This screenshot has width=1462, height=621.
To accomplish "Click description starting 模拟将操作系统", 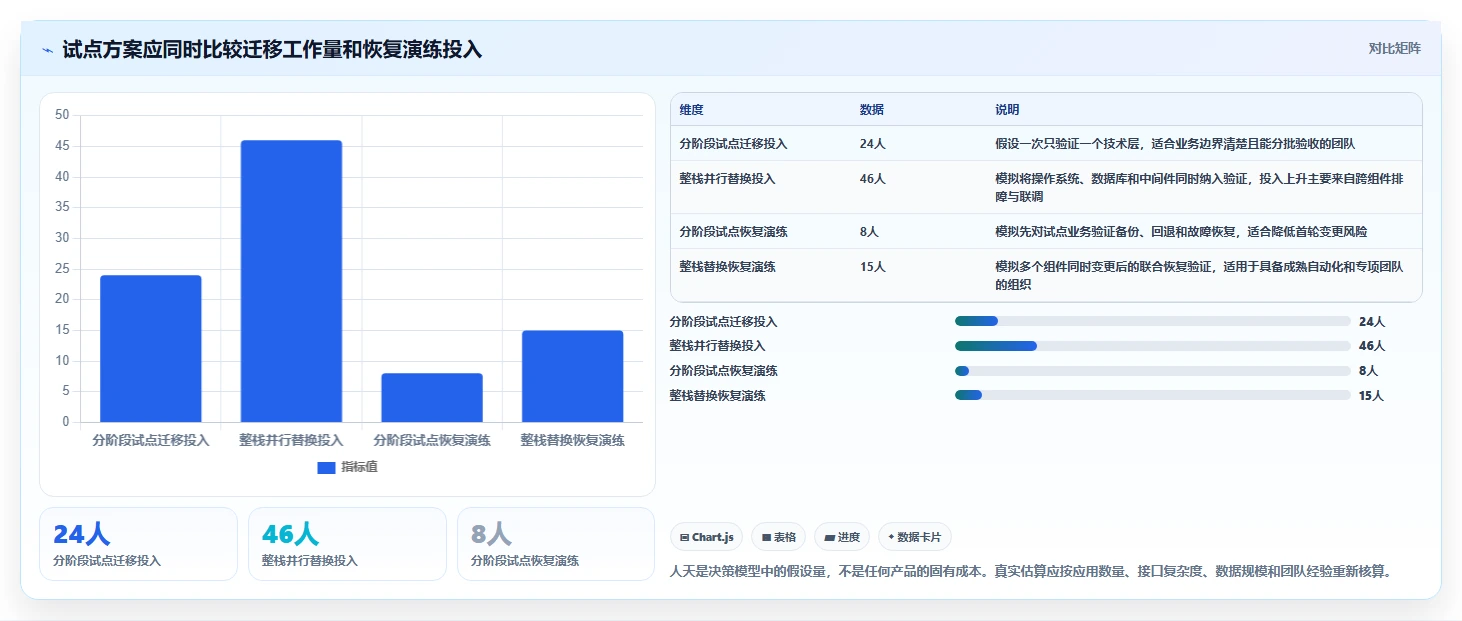I will tap(1199, 188).
